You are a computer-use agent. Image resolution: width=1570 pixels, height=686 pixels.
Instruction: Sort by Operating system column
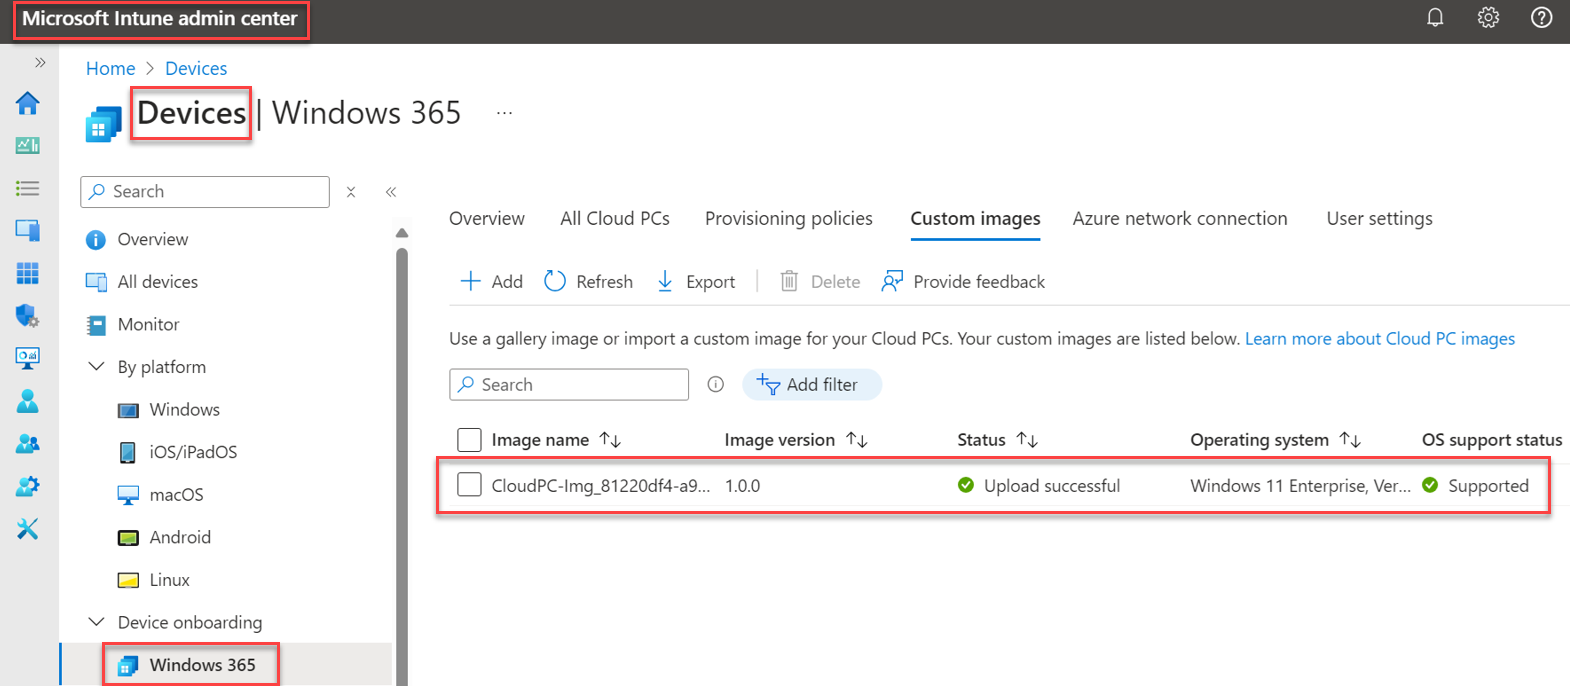[1276, 440]
